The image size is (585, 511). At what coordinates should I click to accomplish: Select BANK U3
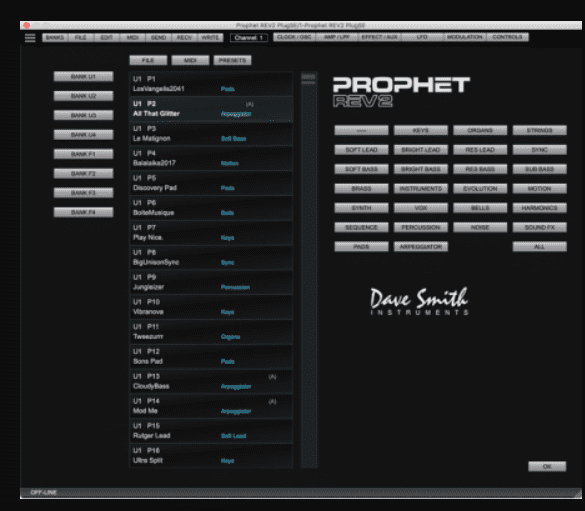[84, 115]
